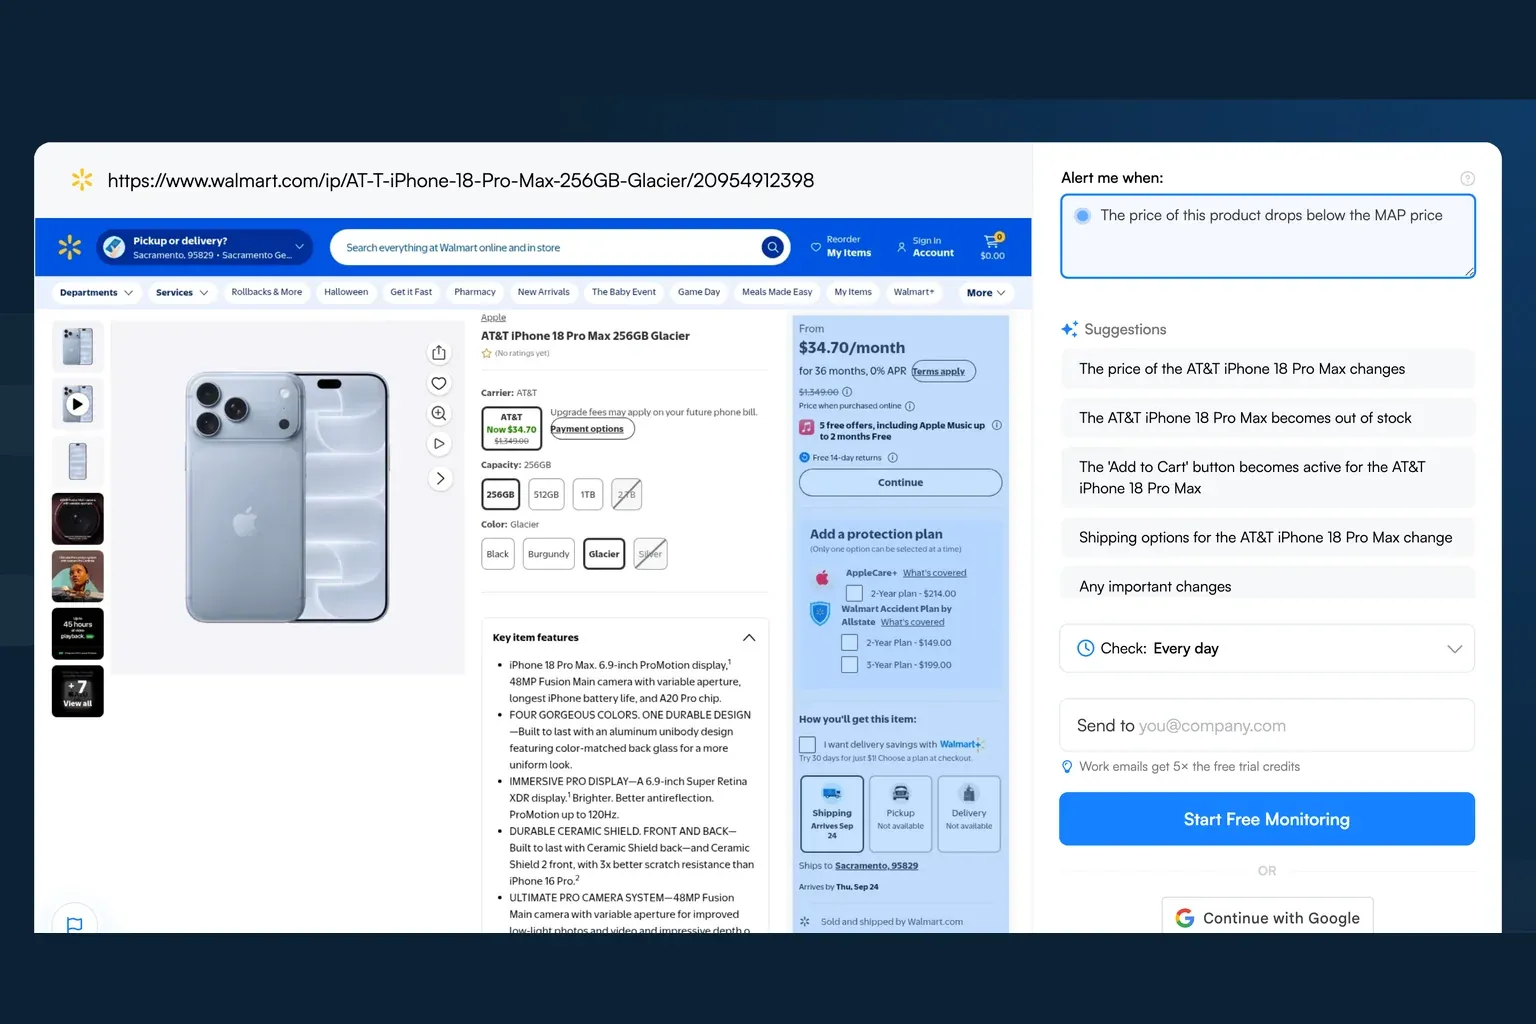This screenshot has height=1024, width=1536.
Task: Open the video thumbnail with play button
Action: 78,404
